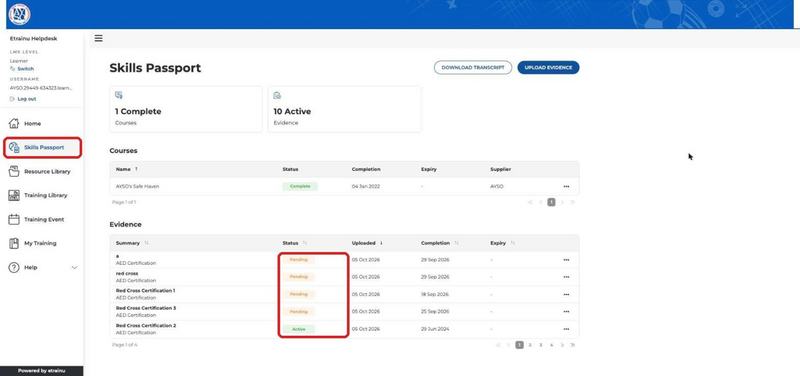Open the 10 Active Evidence card
Screen dimensions: 800x376
click(x=344, y=109)
